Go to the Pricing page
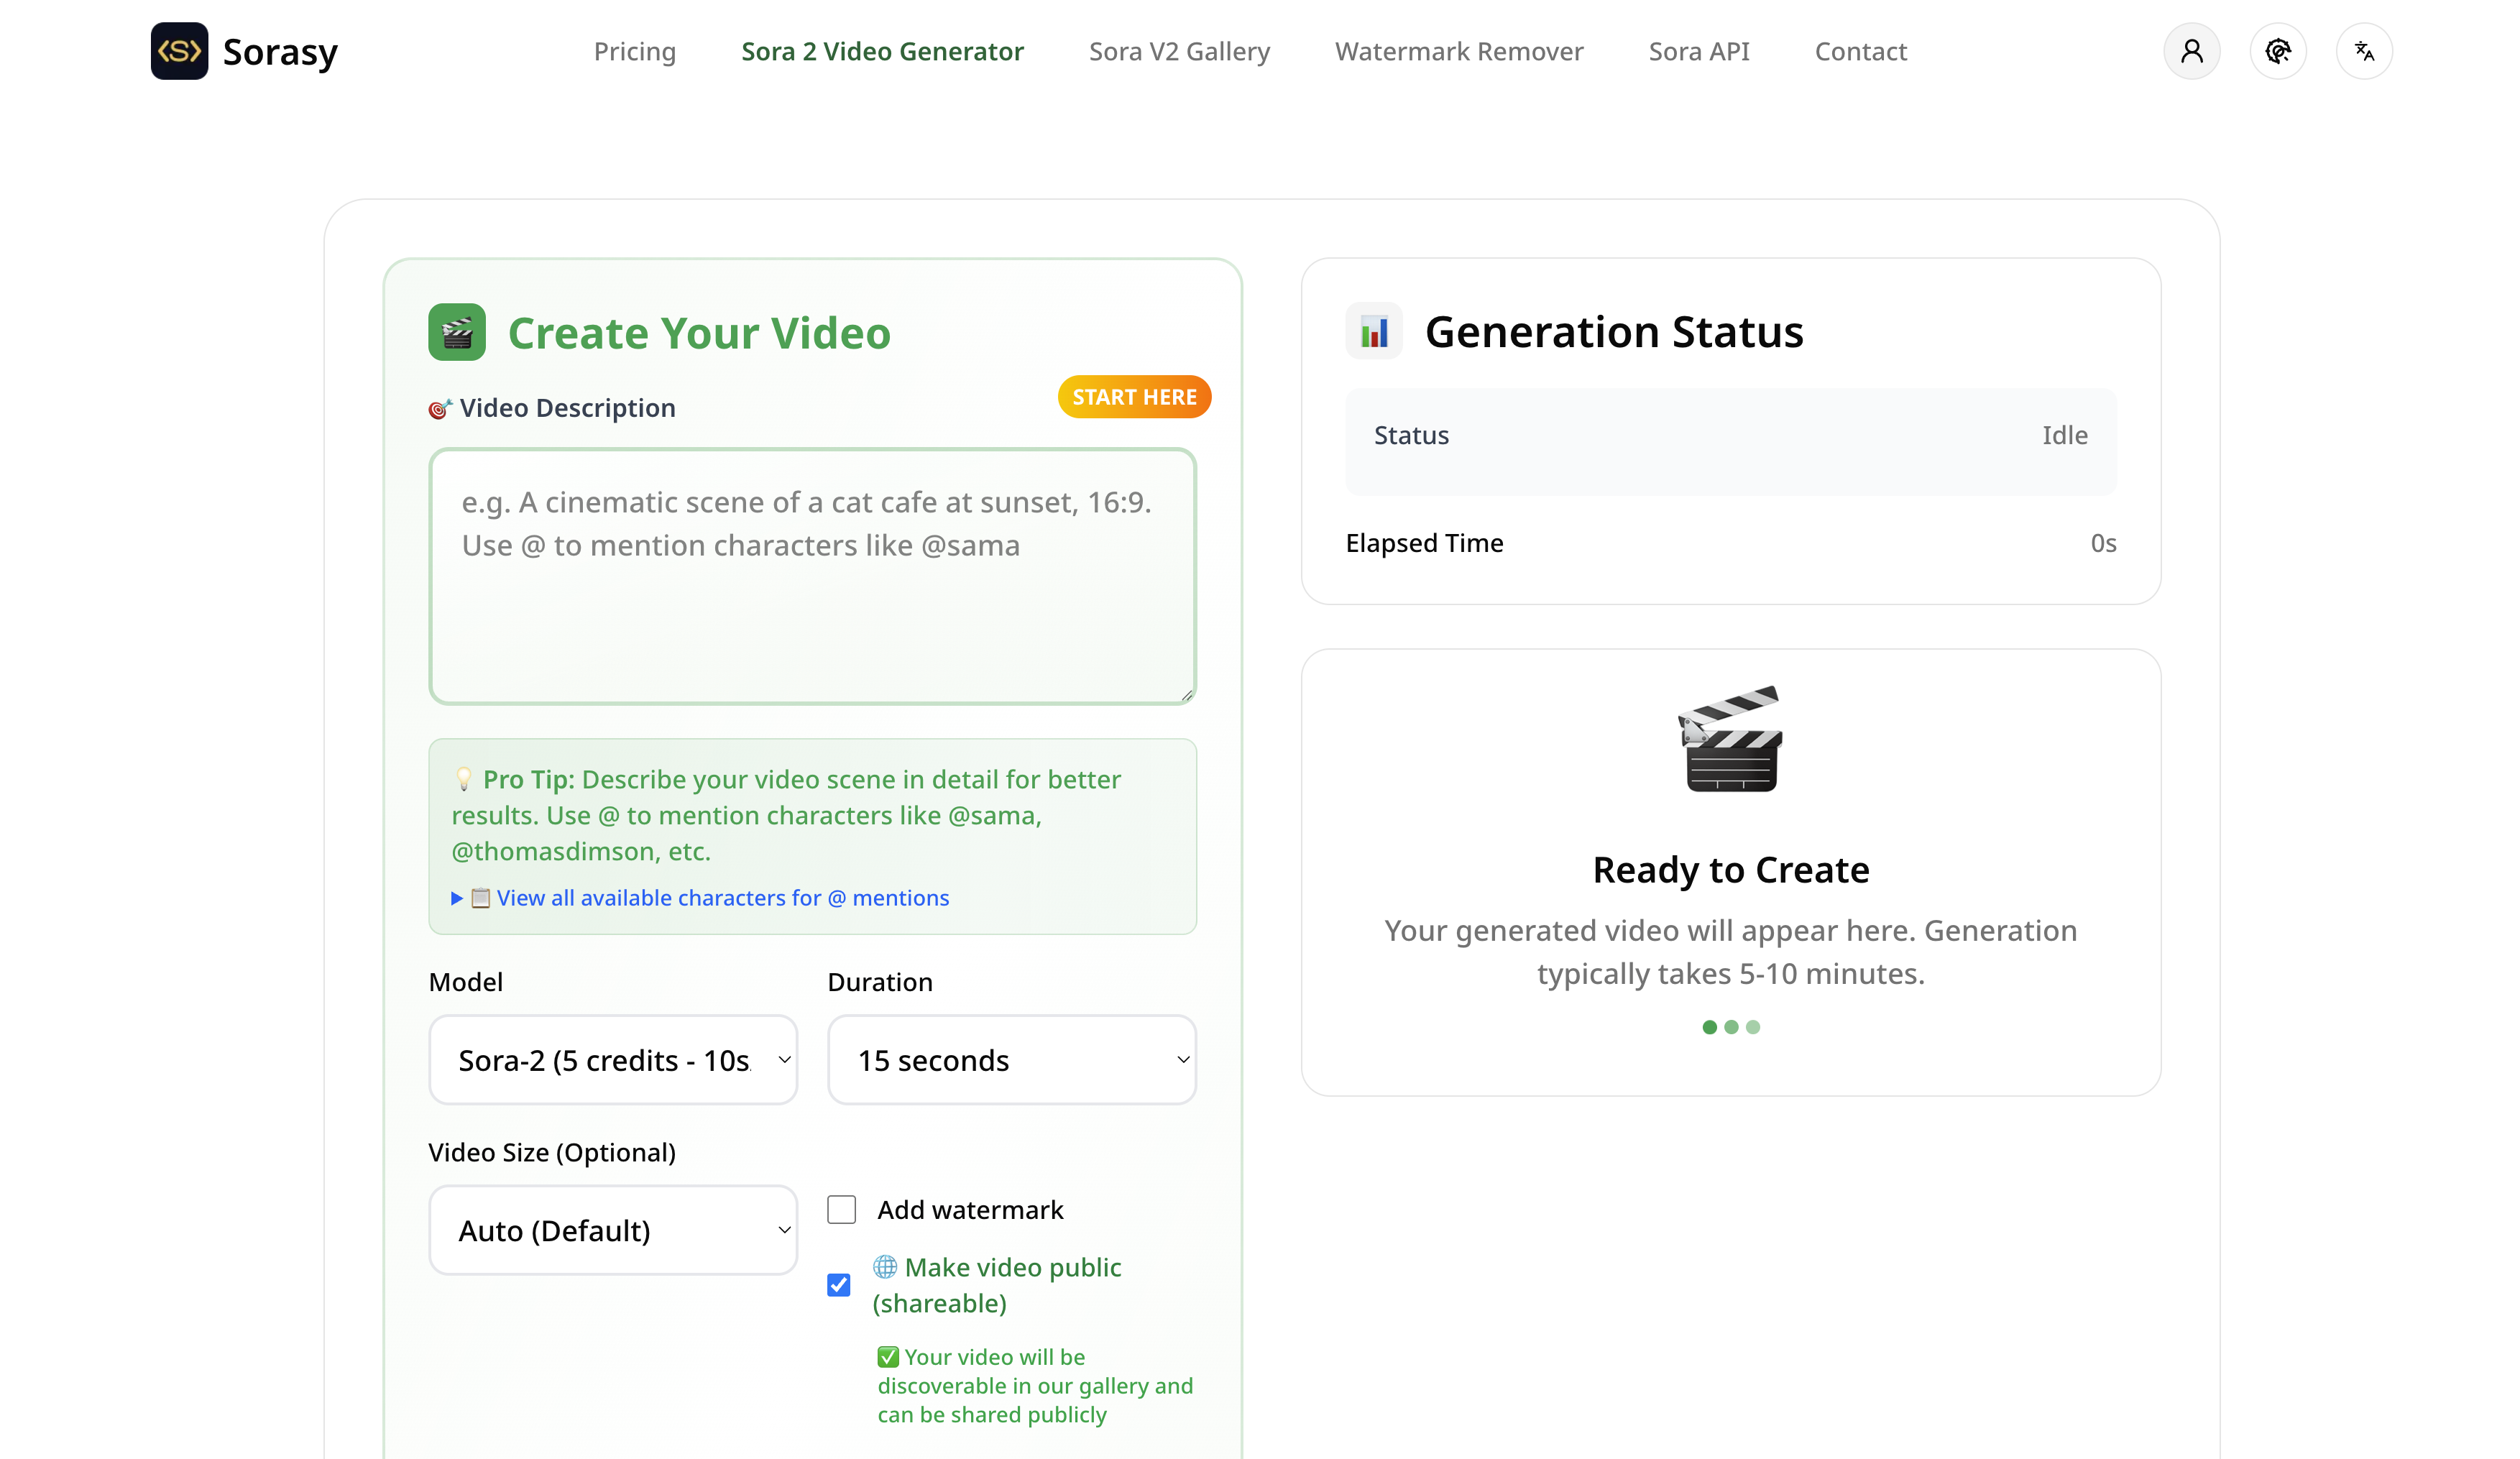Image resolution: width=2520 pixels, height=1459 pixels. 634,51
